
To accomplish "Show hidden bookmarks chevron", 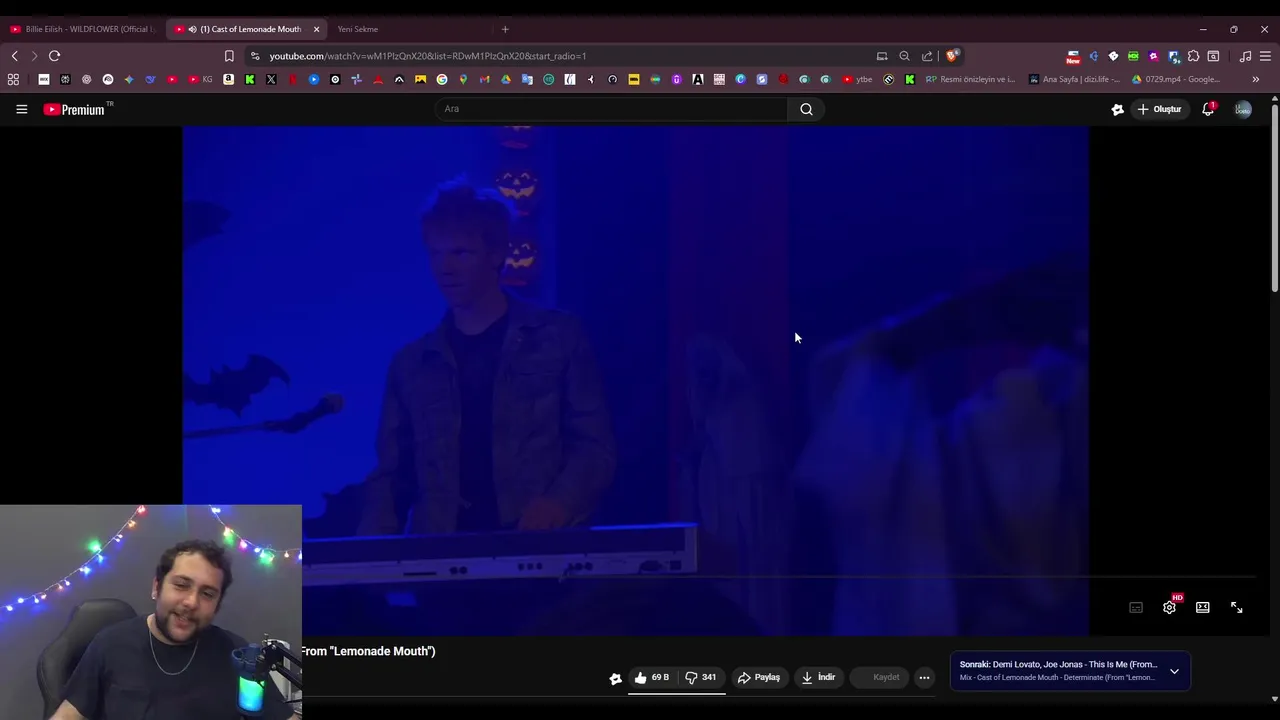I will click(1255, 79).
